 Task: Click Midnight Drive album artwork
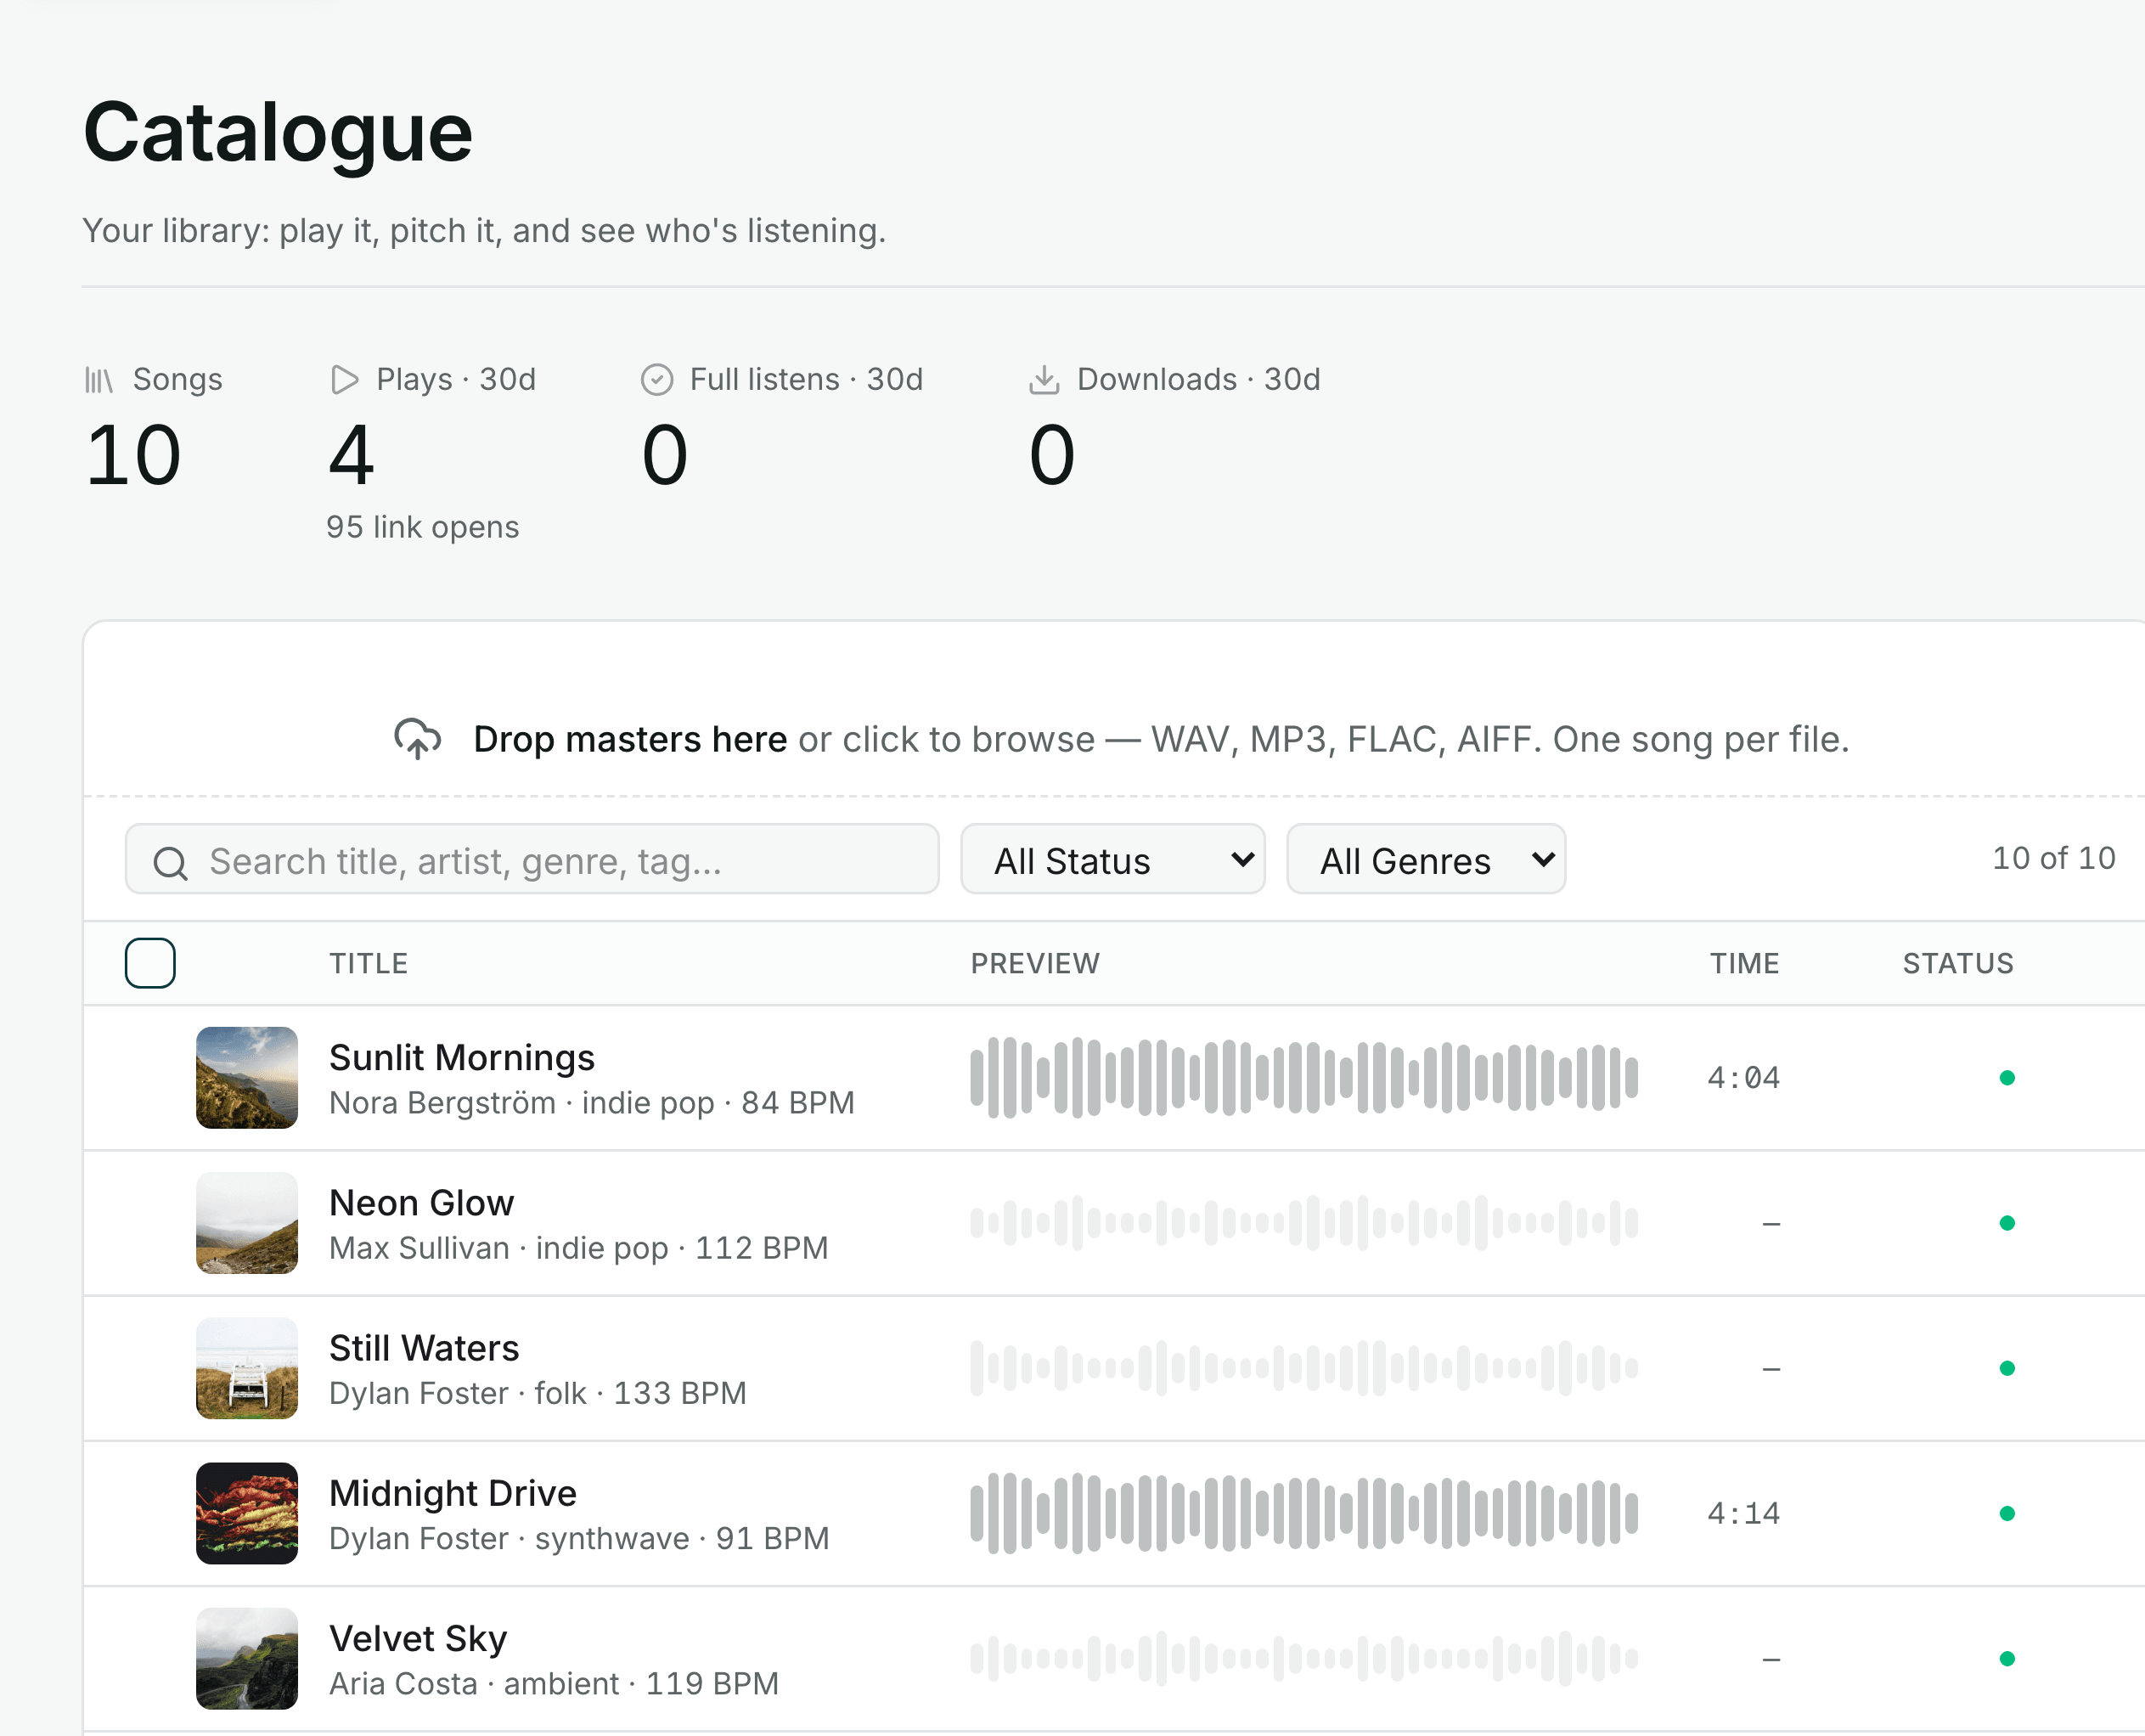tap(247, 1513)
